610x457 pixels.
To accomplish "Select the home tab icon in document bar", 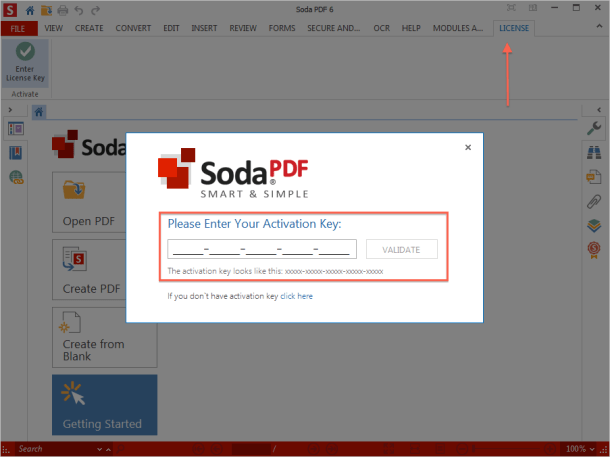I will (x=39, y=112).
